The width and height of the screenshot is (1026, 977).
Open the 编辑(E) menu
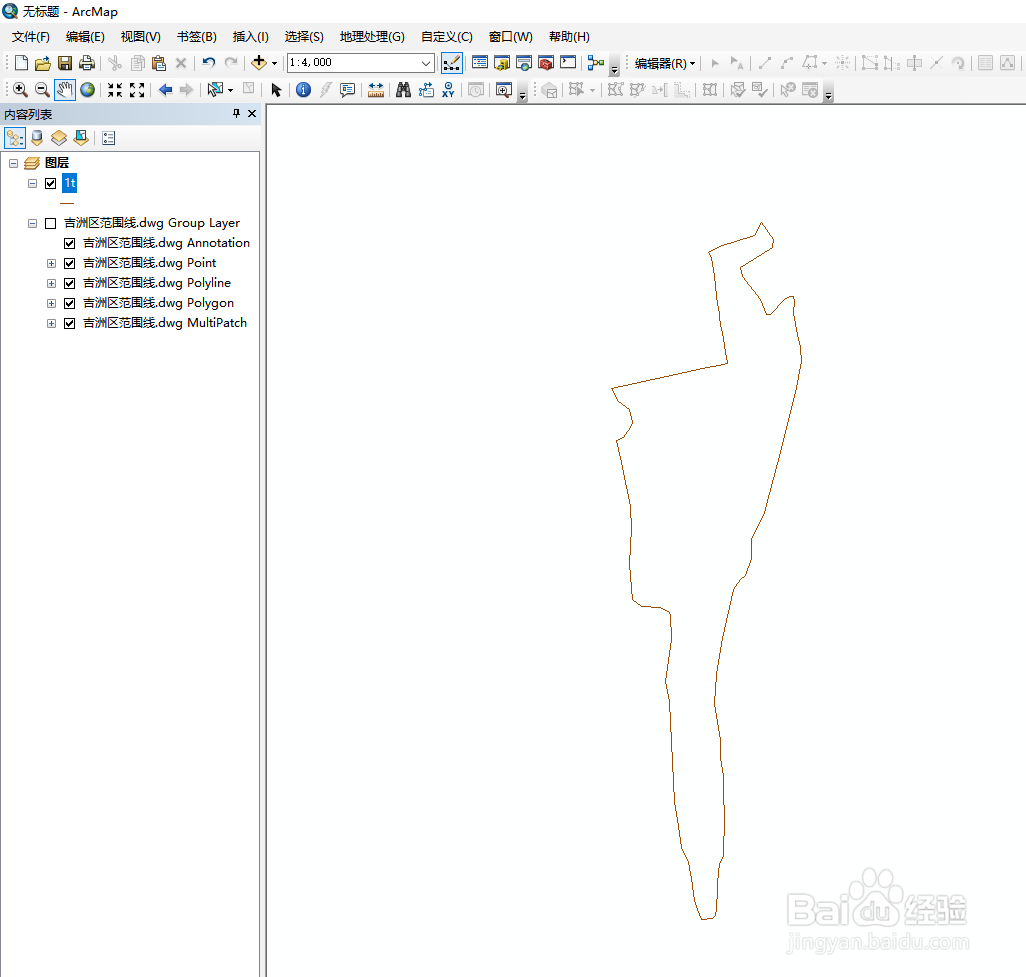(x=85, y=37)
